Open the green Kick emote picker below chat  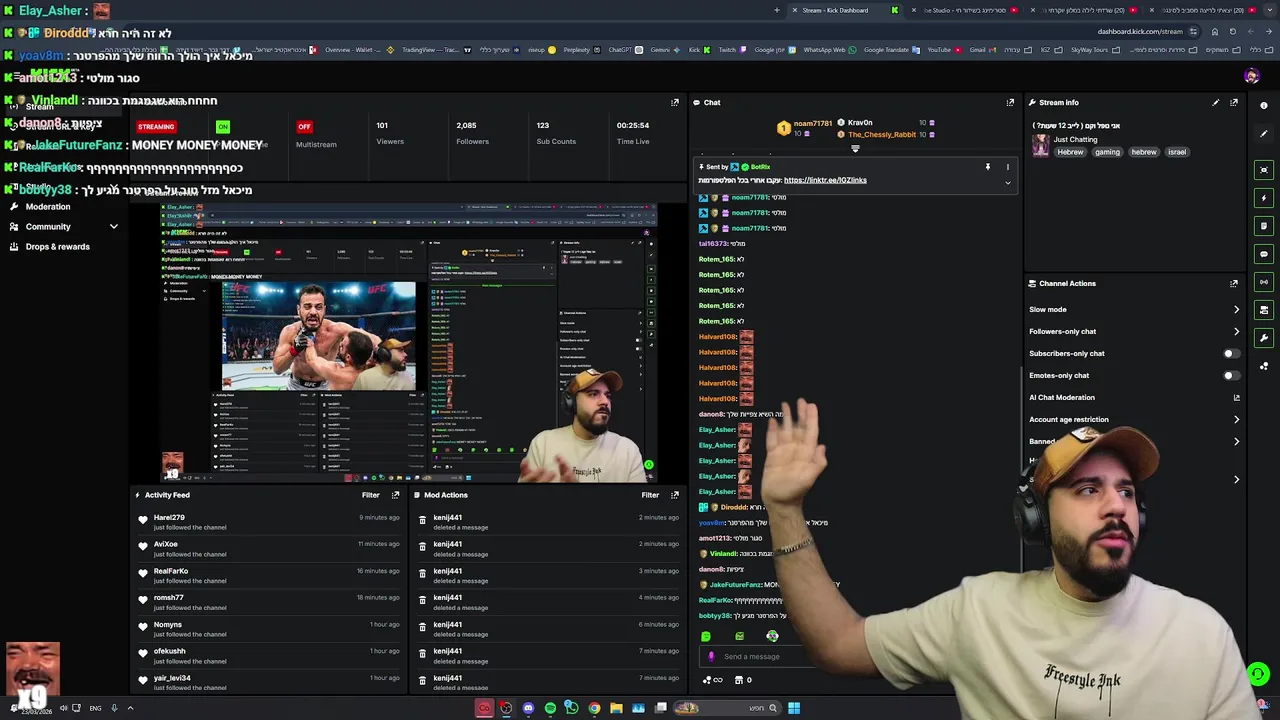(x=706, y=636)
